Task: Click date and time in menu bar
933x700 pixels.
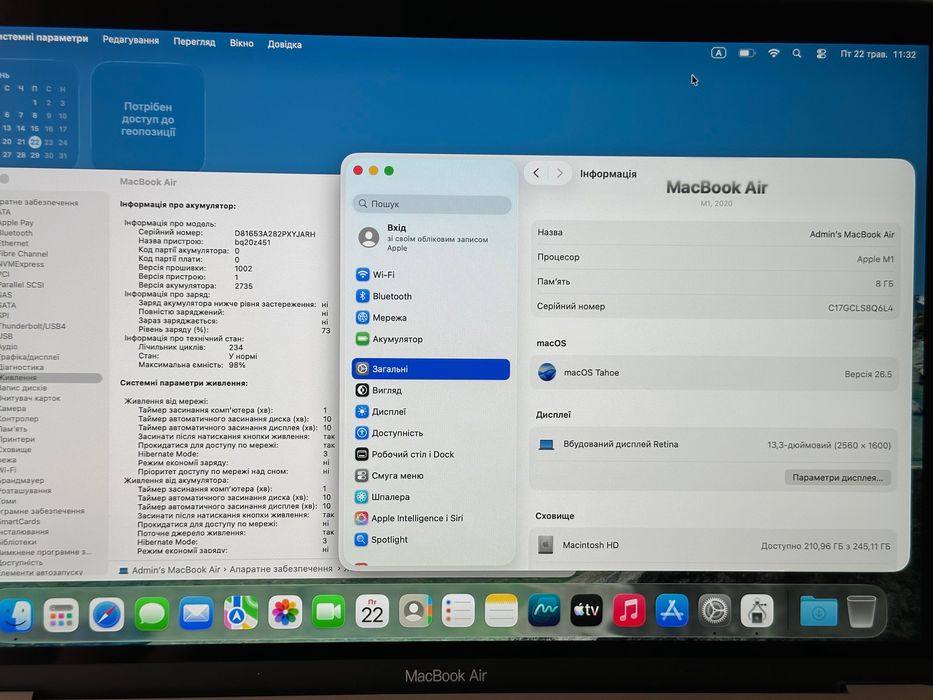Action: point(878,54)
